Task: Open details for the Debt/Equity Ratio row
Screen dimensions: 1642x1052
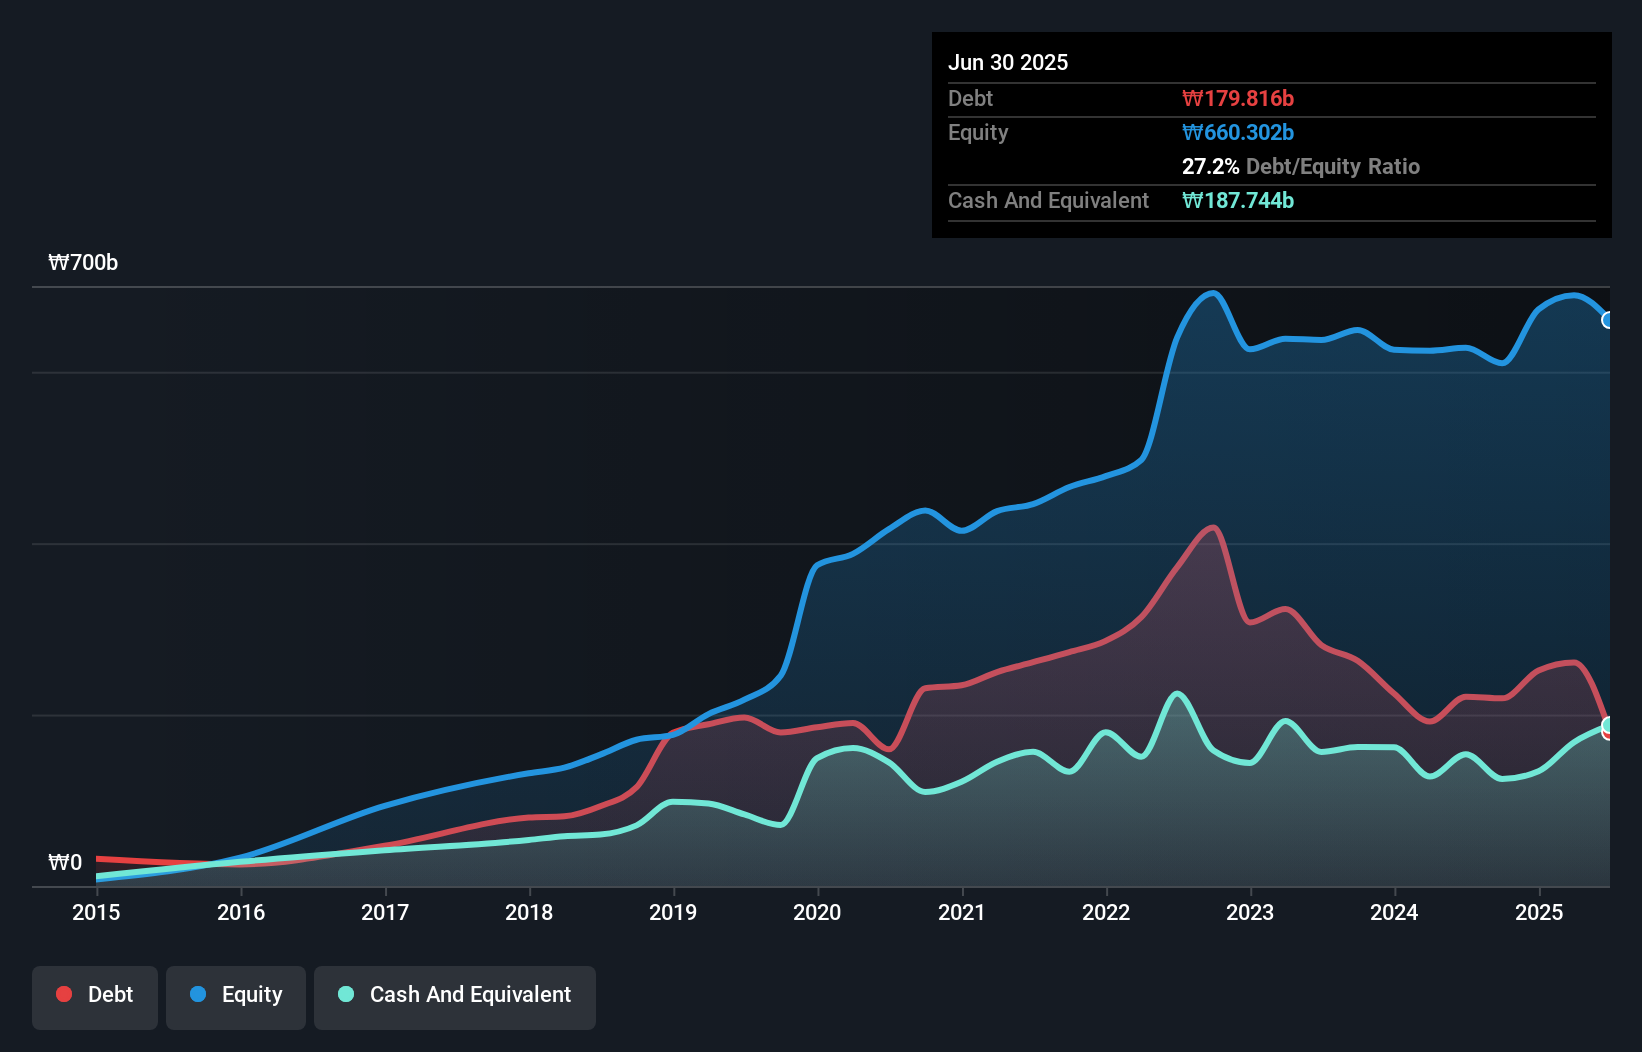Action: click(x=1301, y=166)
